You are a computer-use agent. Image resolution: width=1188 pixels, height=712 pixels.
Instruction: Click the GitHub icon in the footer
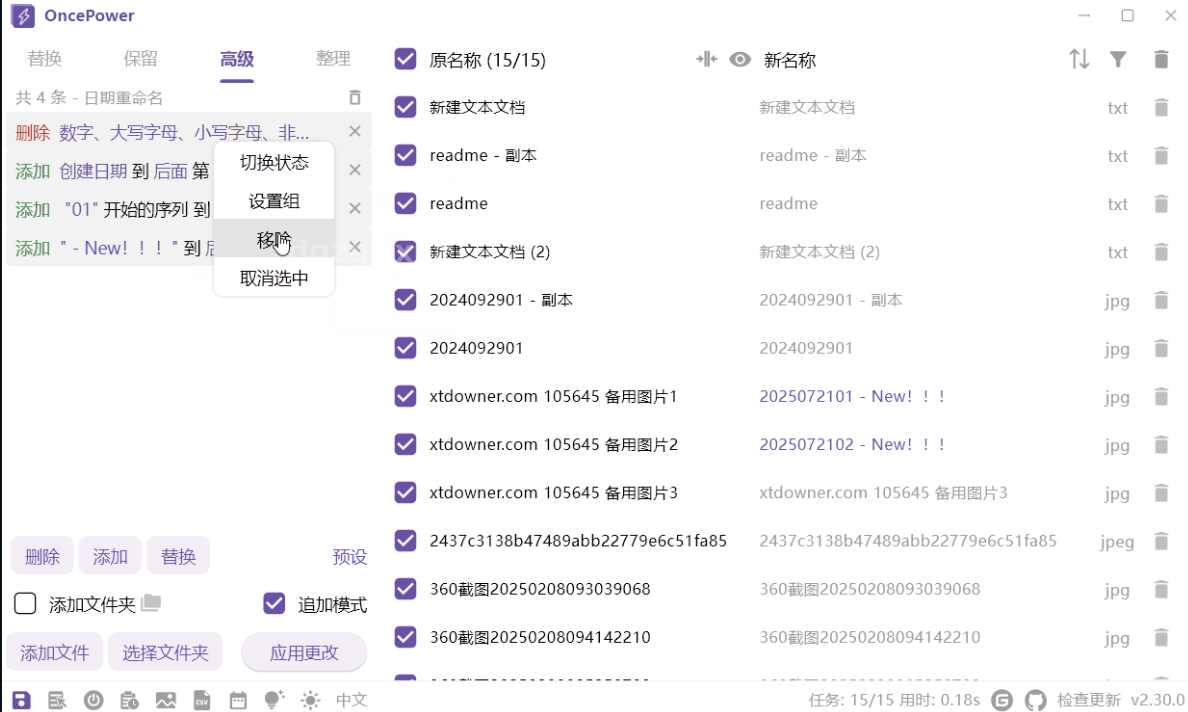pos(1036,700)
